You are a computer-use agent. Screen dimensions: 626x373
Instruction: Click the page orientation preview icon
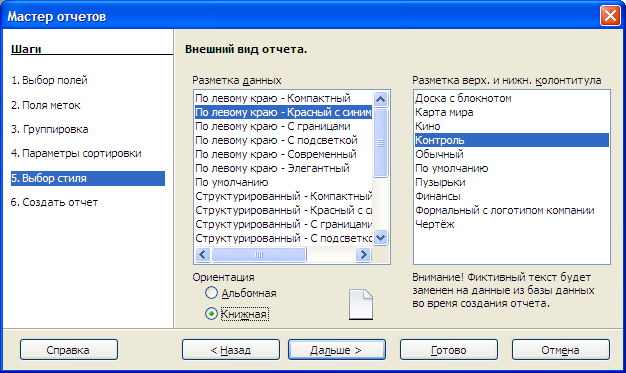[361, 304]
